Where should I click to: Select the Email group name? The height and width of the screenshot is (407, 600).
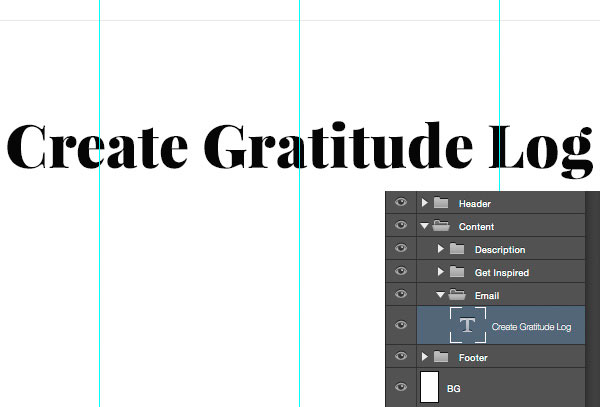tap(487, 296)
